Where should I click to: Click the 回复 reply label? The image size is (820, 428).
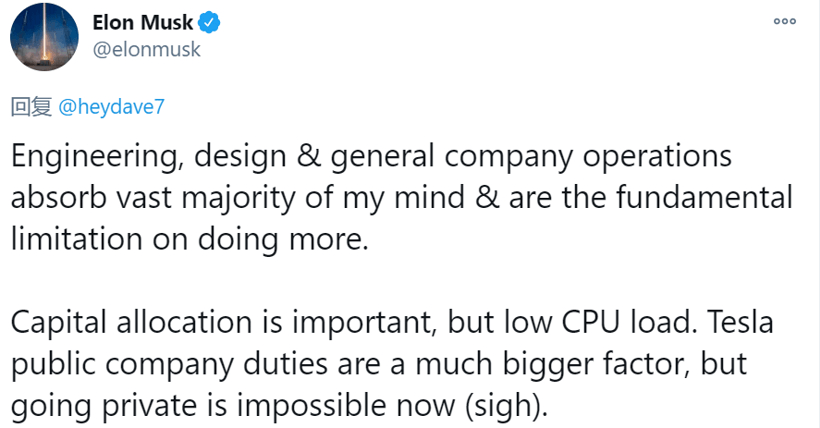click(x=31, y=107)
